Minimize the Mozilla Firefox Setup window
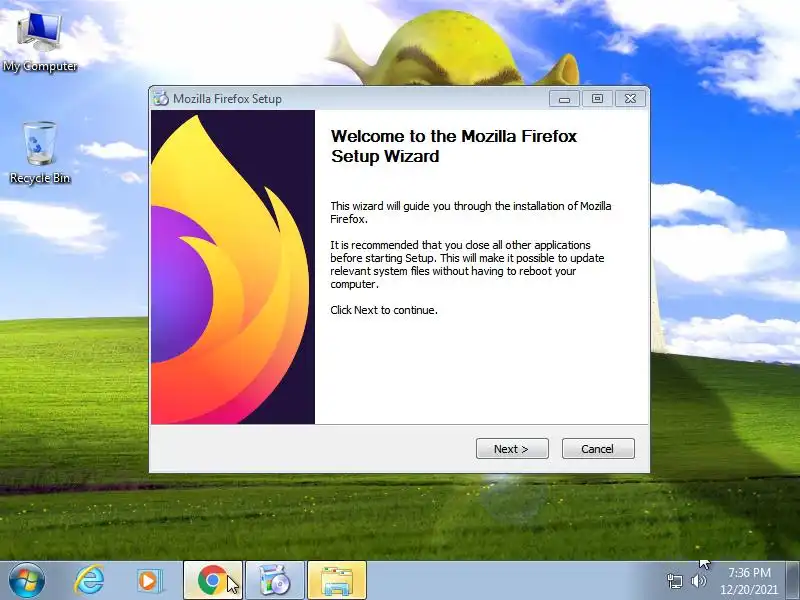Viewport: 800px width, 600px height. point(564,98)
